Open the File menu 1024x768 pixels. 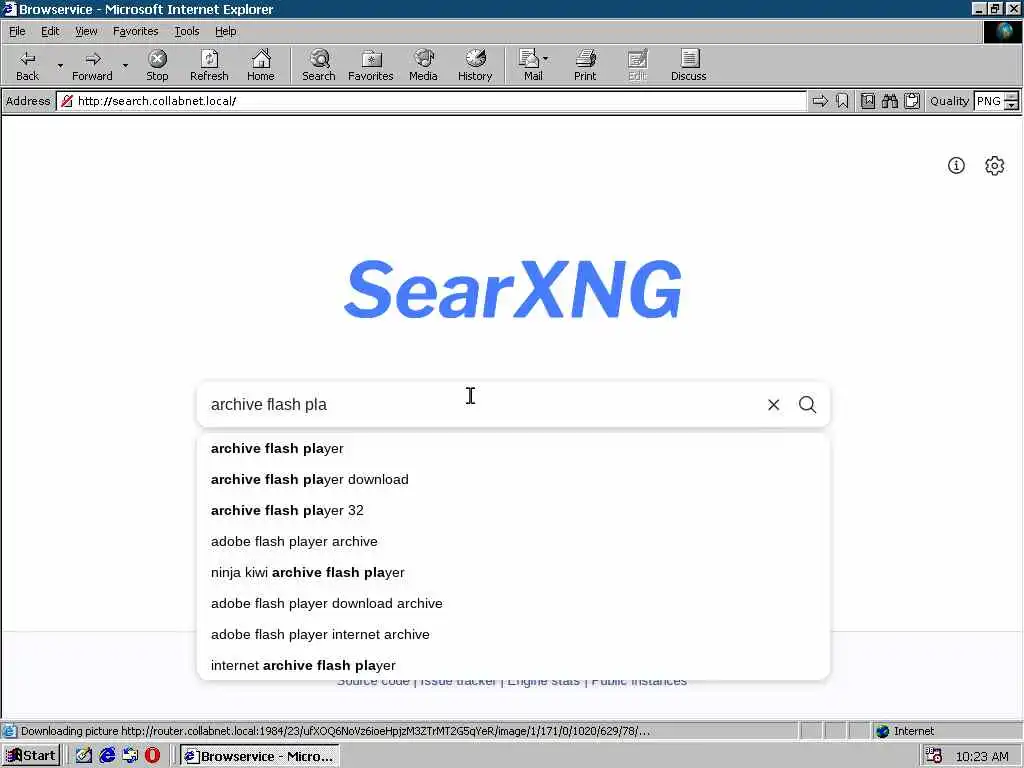[x=17, y=31]
